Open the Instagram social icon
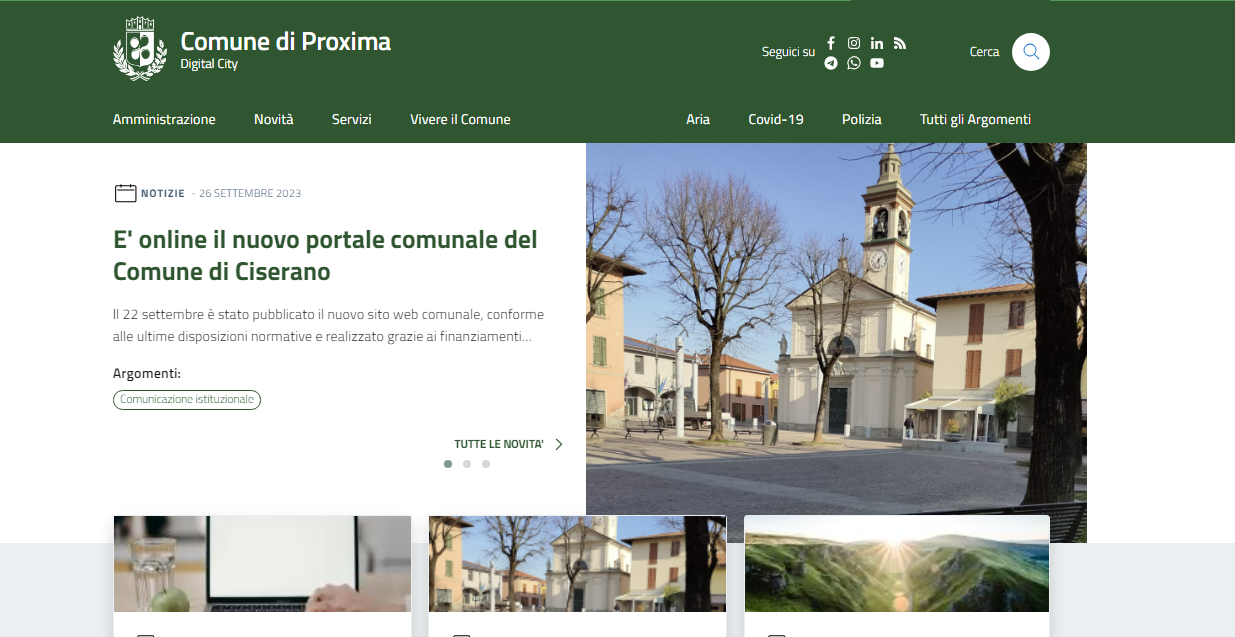This screenshot has height=637, width=1235. click(854, 43)
